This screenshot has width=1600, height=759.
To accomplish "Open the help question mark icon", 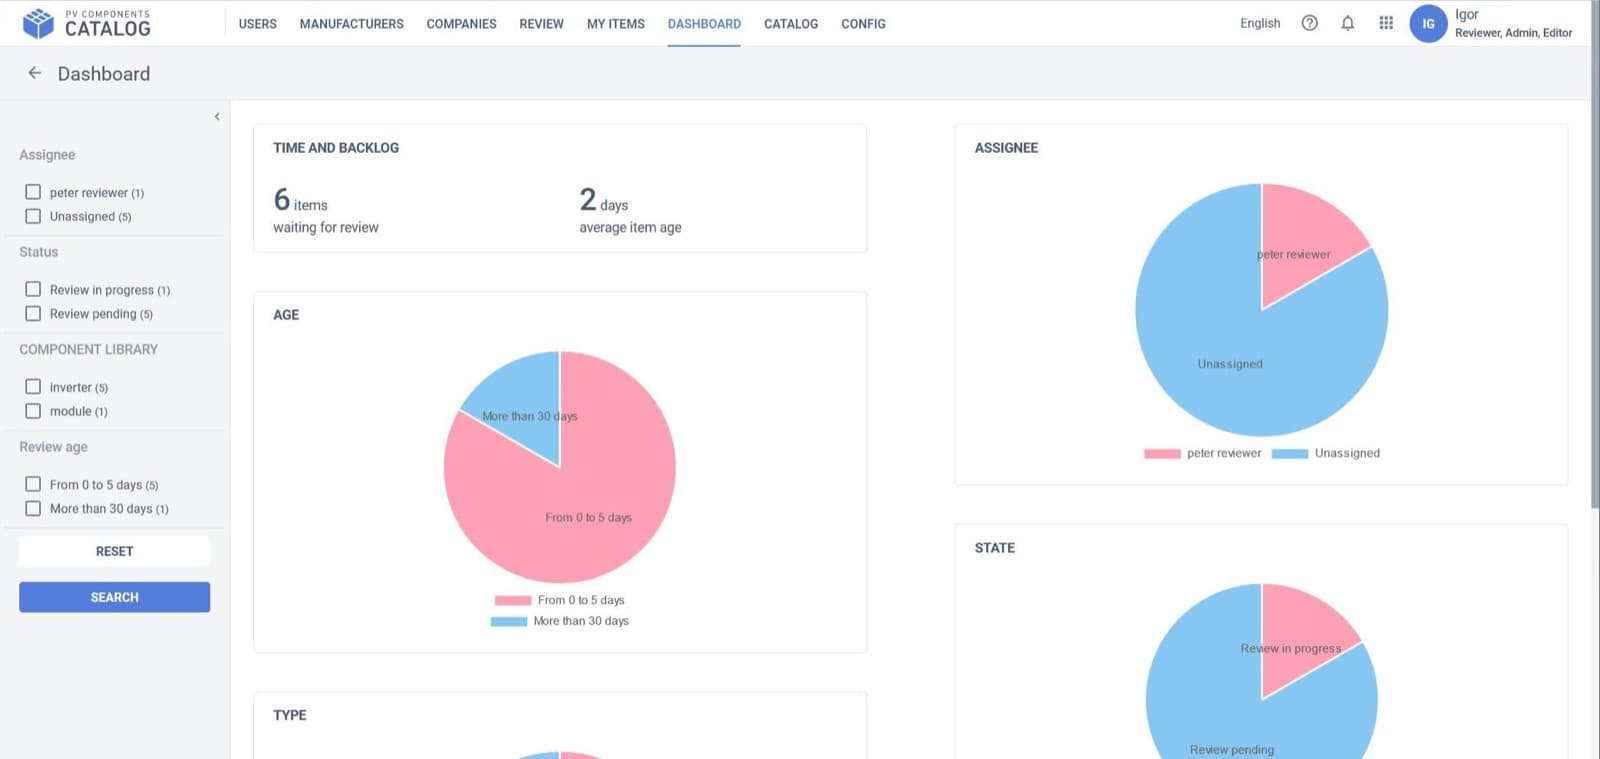I will pos(1309,23).
